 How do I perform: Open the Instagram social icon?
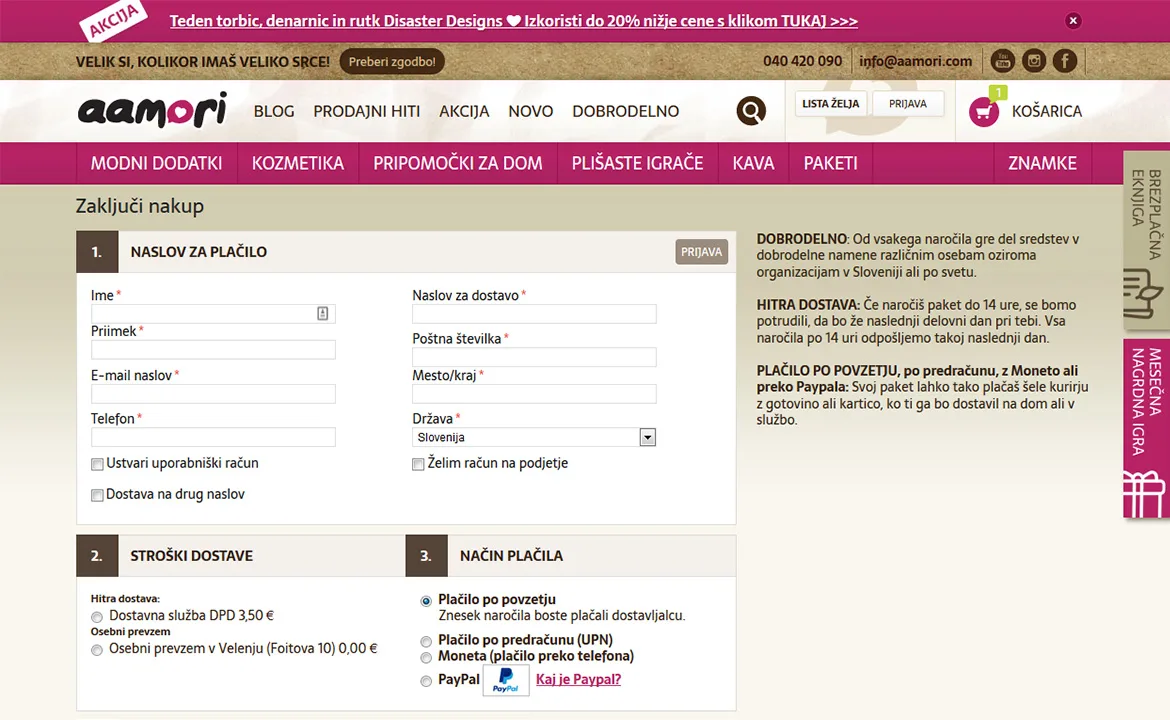tap(1033, 61)
